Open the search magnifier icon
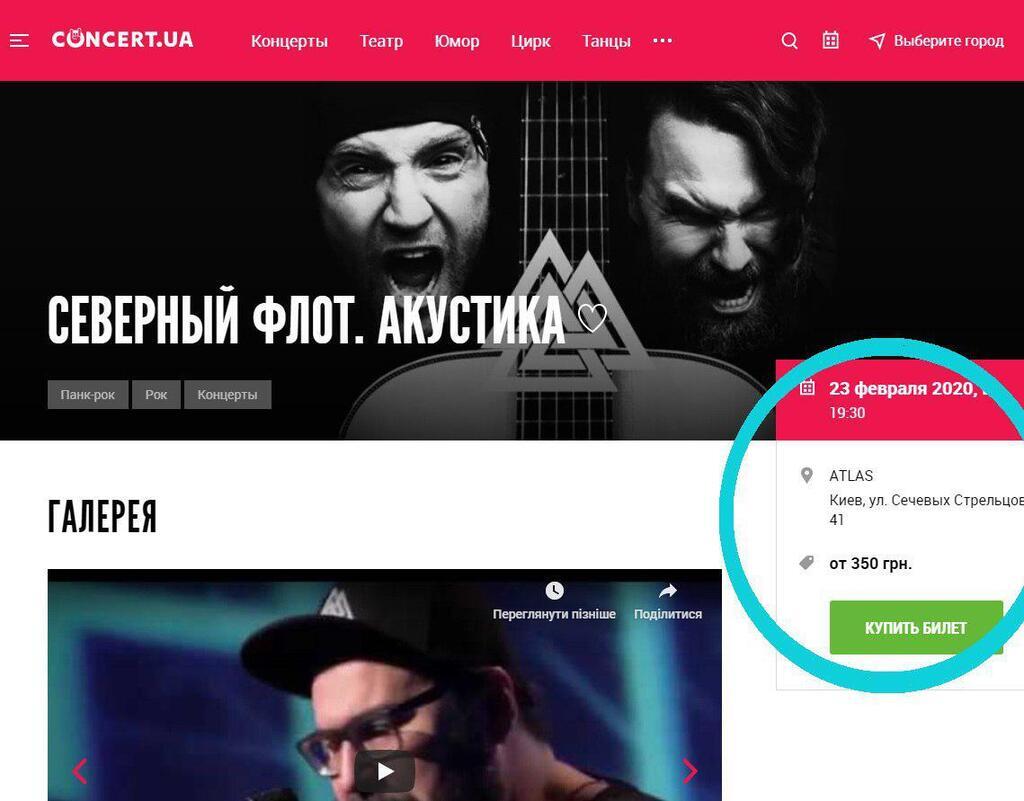Viewport: 1024px width, 801px height. (x=790, y=40)
